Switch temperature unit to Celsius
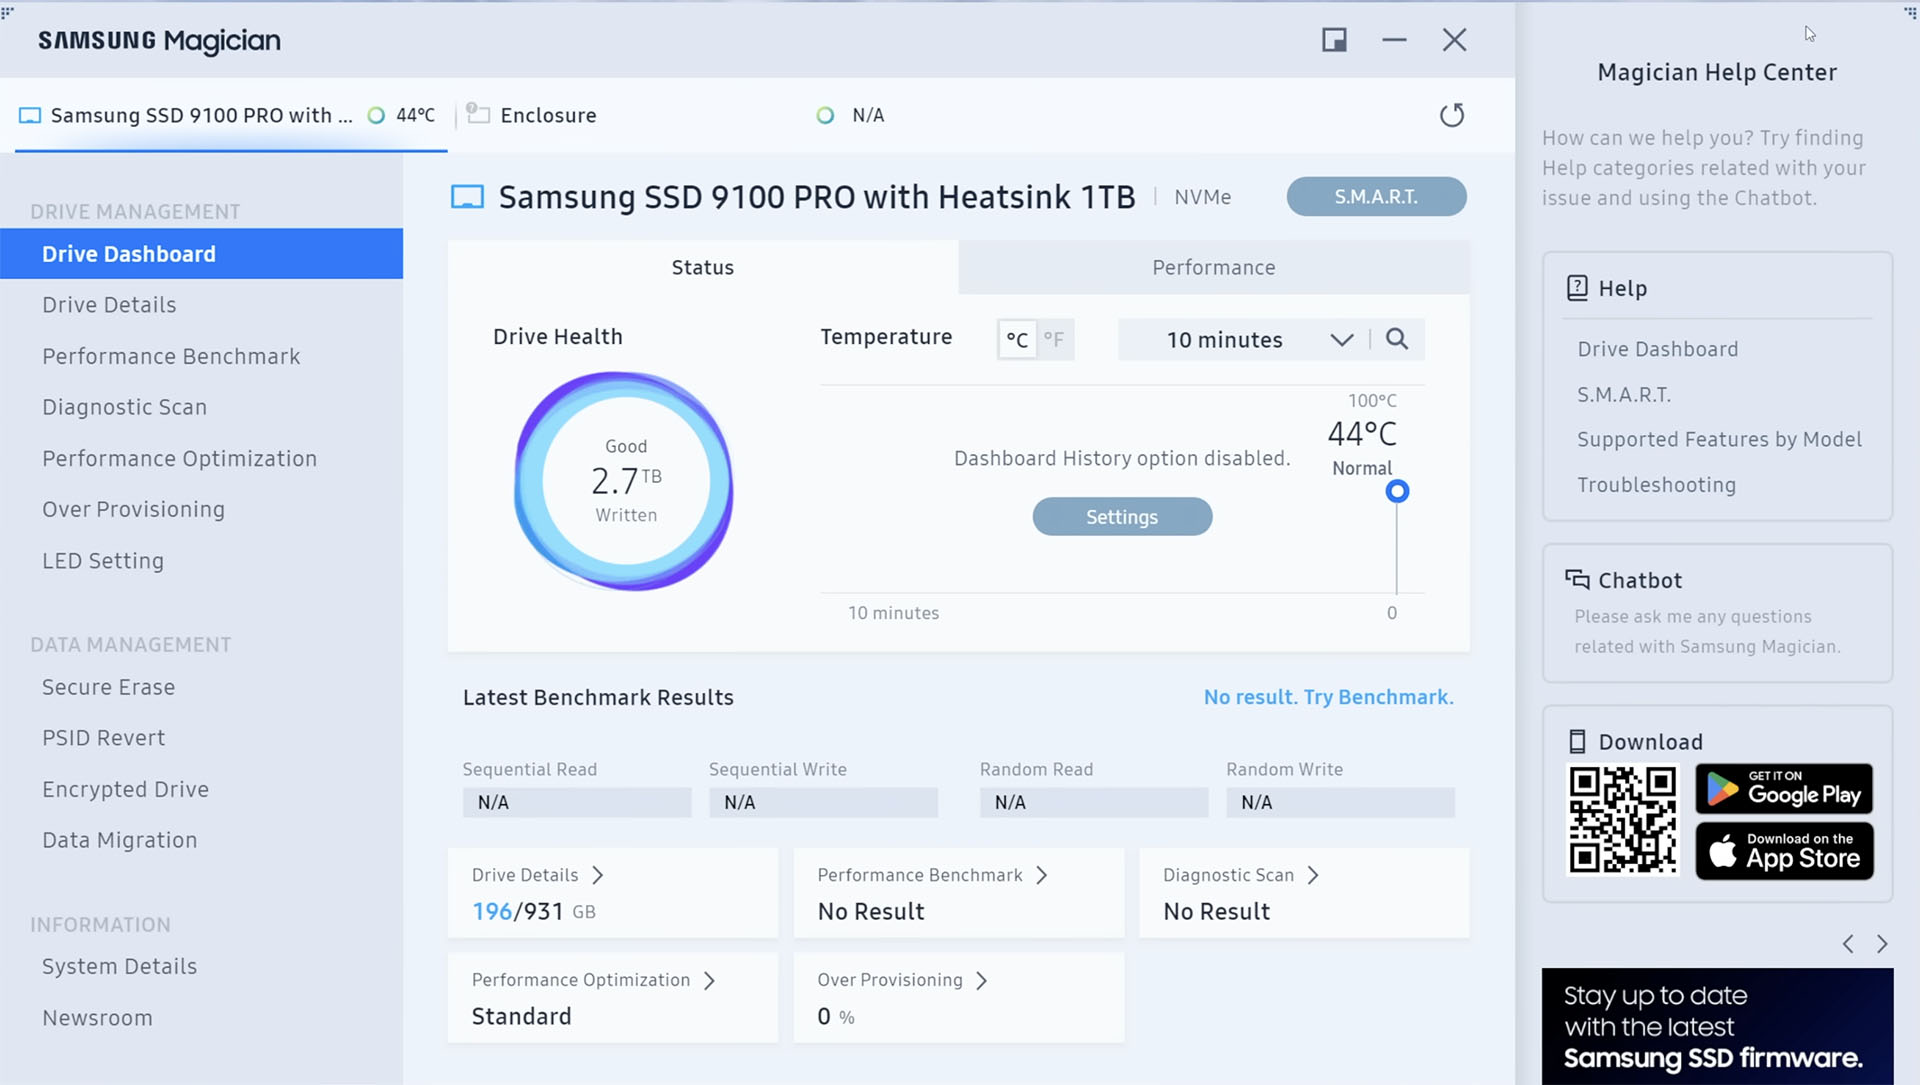 [x=1017, y=339]
